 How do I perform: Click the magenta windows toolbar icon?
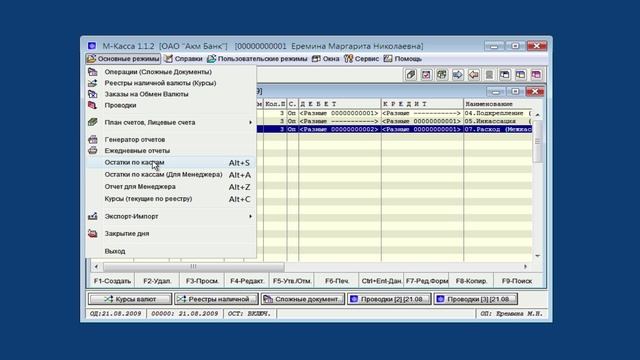pyautogui.click(x=536, y=75)
